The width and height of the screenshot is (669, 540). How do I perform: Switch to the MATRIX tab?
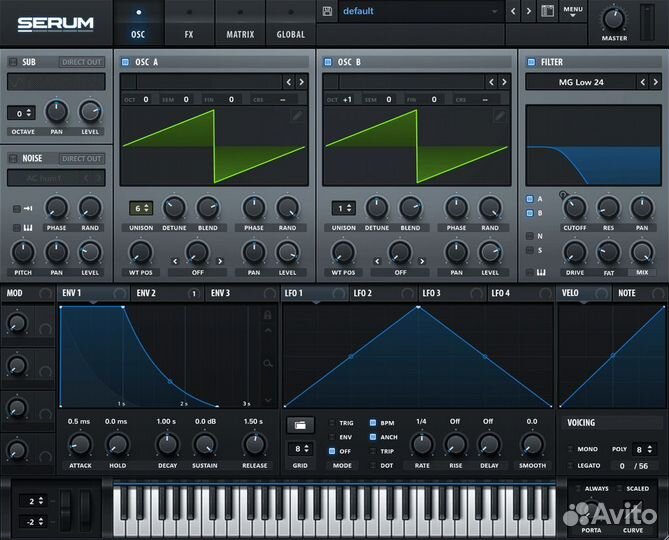click(x=240, y=34)
